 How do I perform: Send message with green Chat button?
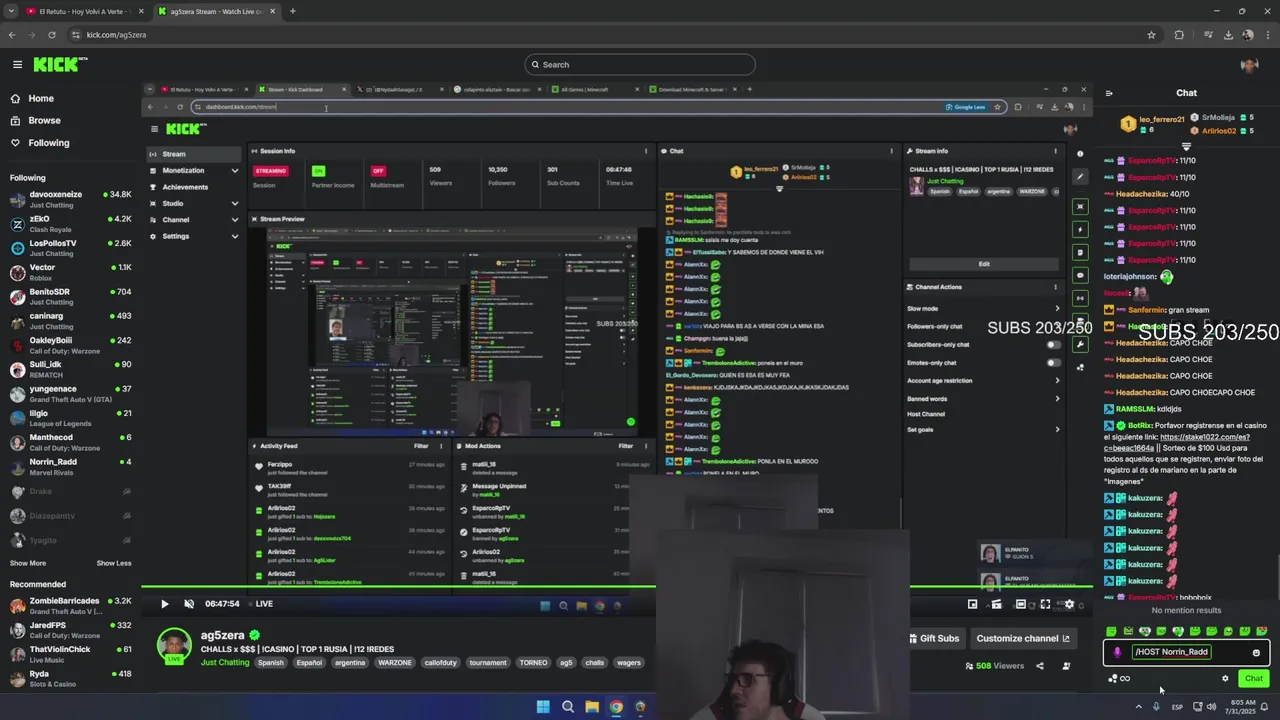click(1253, 678)
